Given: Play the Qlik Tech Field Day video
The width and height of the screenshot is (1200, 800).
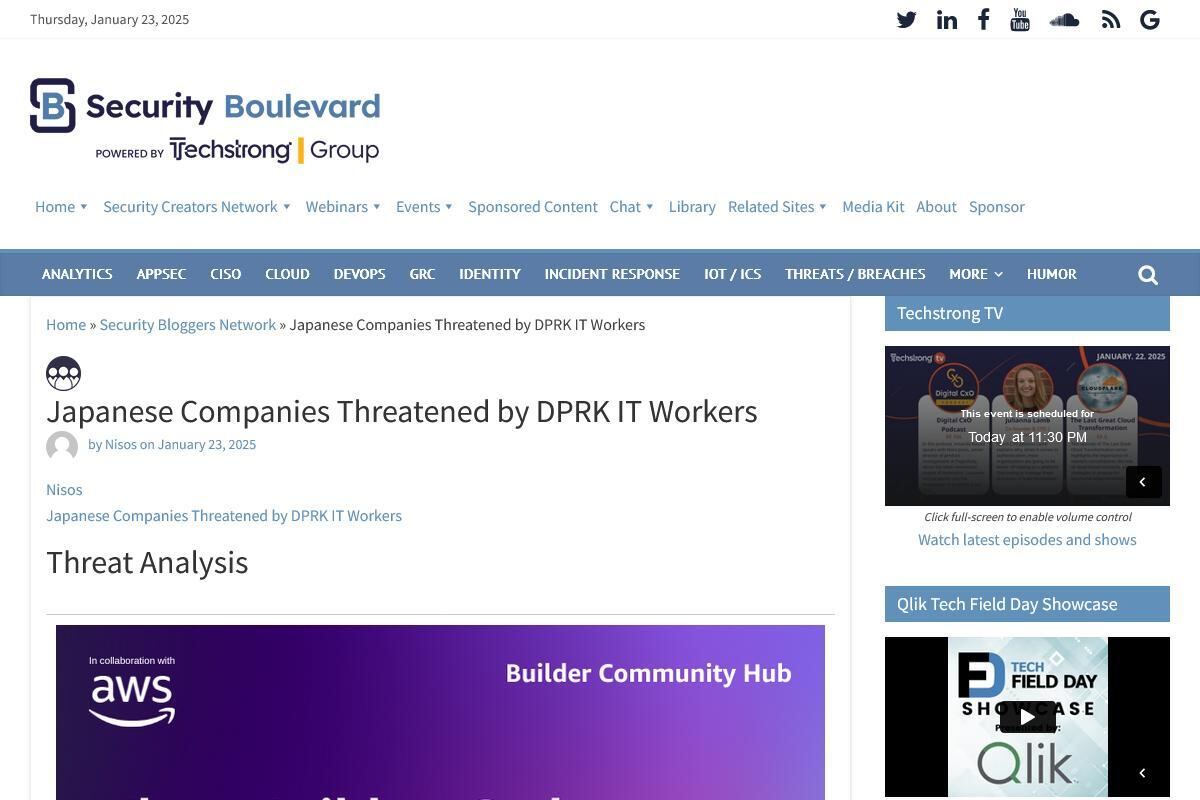Looking at the screenshot, I should pyautogui.click(x=1027, y=716).
